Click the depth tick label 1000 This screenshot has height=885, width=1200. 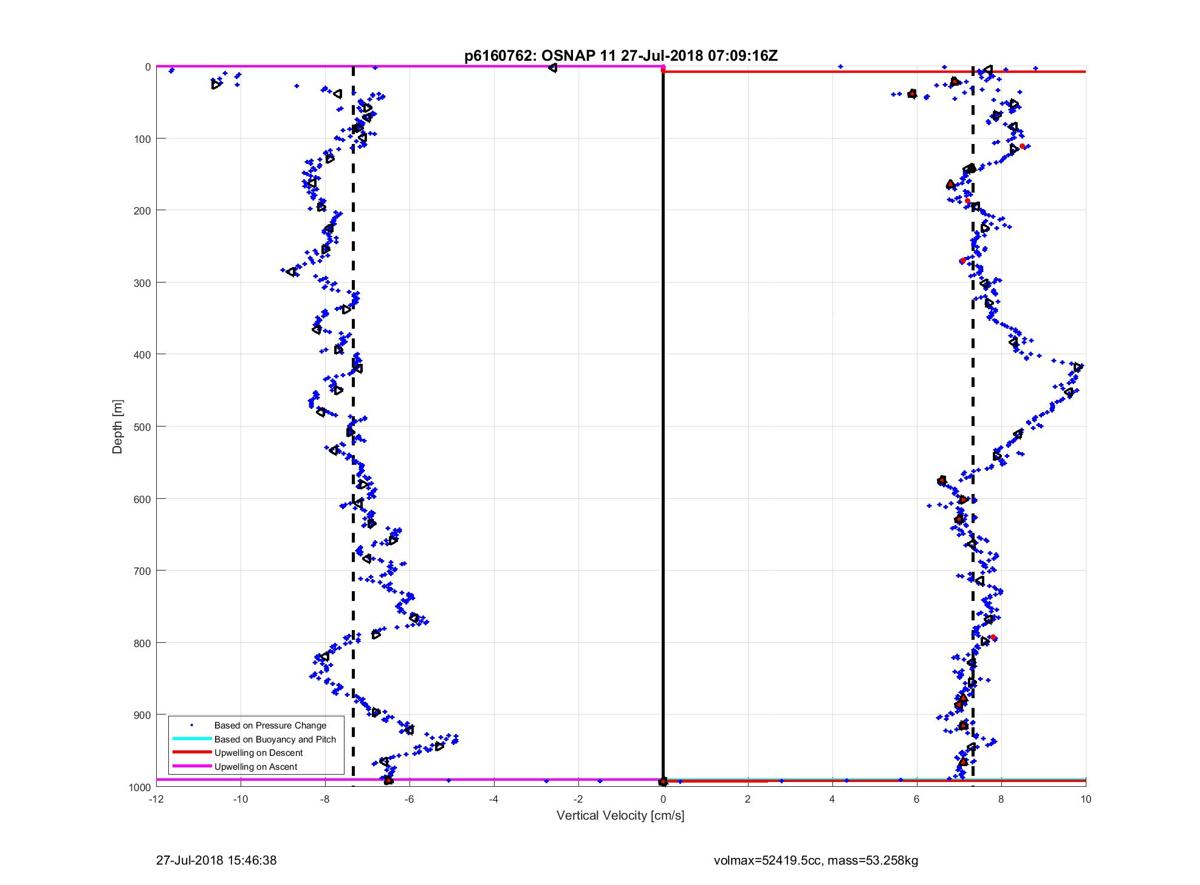pyautogui.click(x=139, y=786)
